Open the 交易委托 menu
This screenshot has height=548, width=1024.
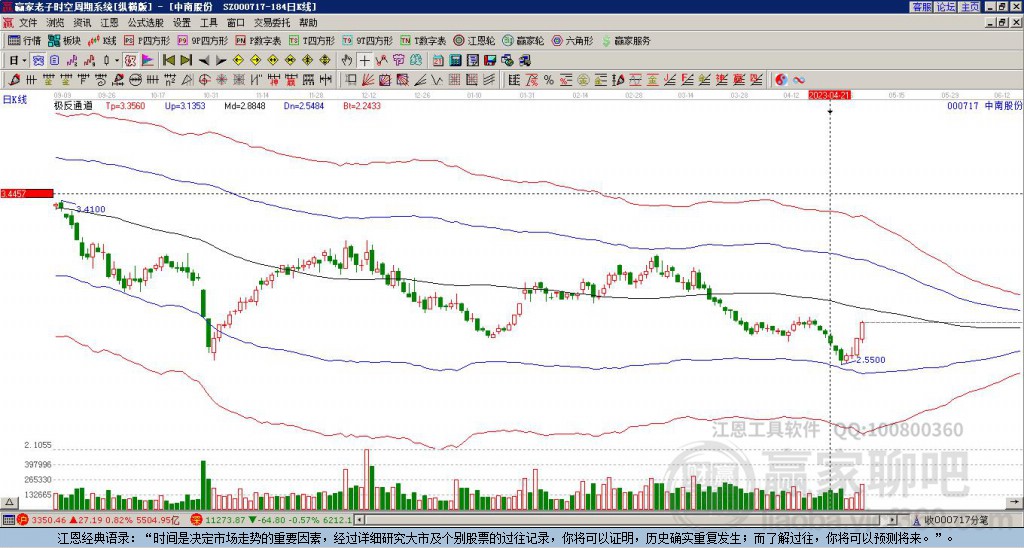272,23
